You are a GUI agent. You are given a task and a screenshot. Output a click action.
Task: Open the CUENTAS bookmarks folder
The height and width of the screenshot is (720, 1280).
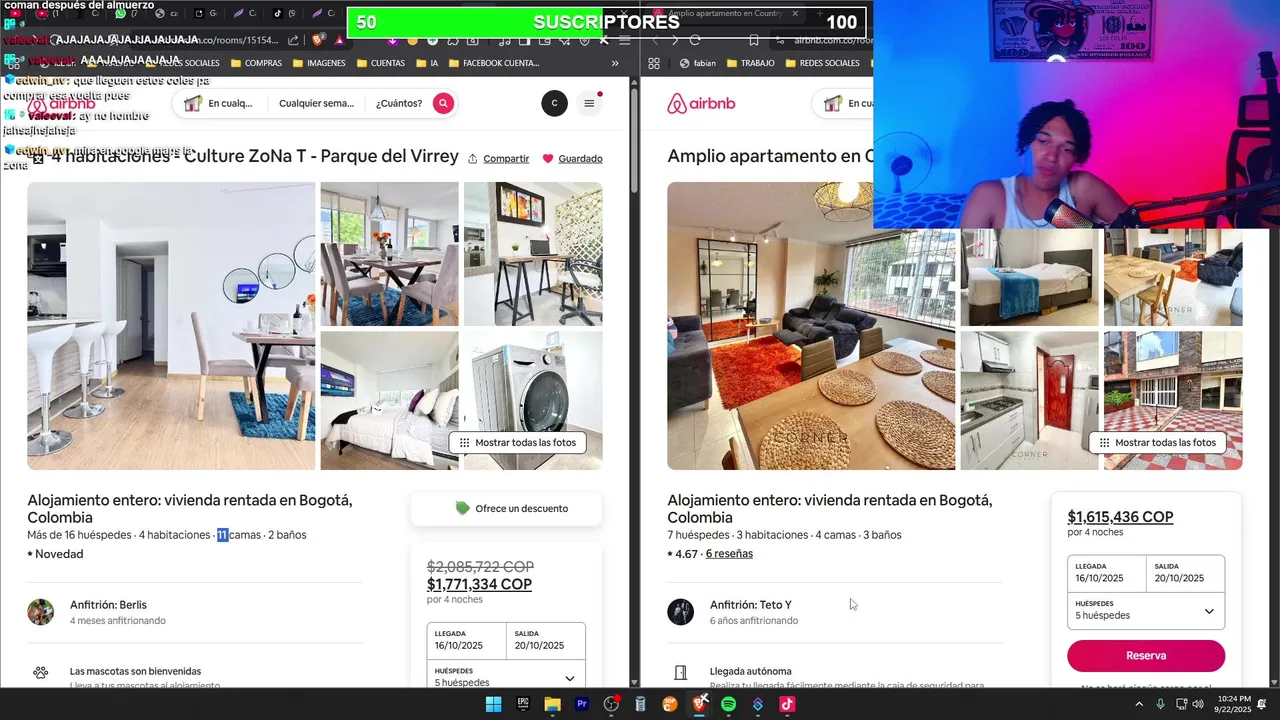[x=380, y=63]
